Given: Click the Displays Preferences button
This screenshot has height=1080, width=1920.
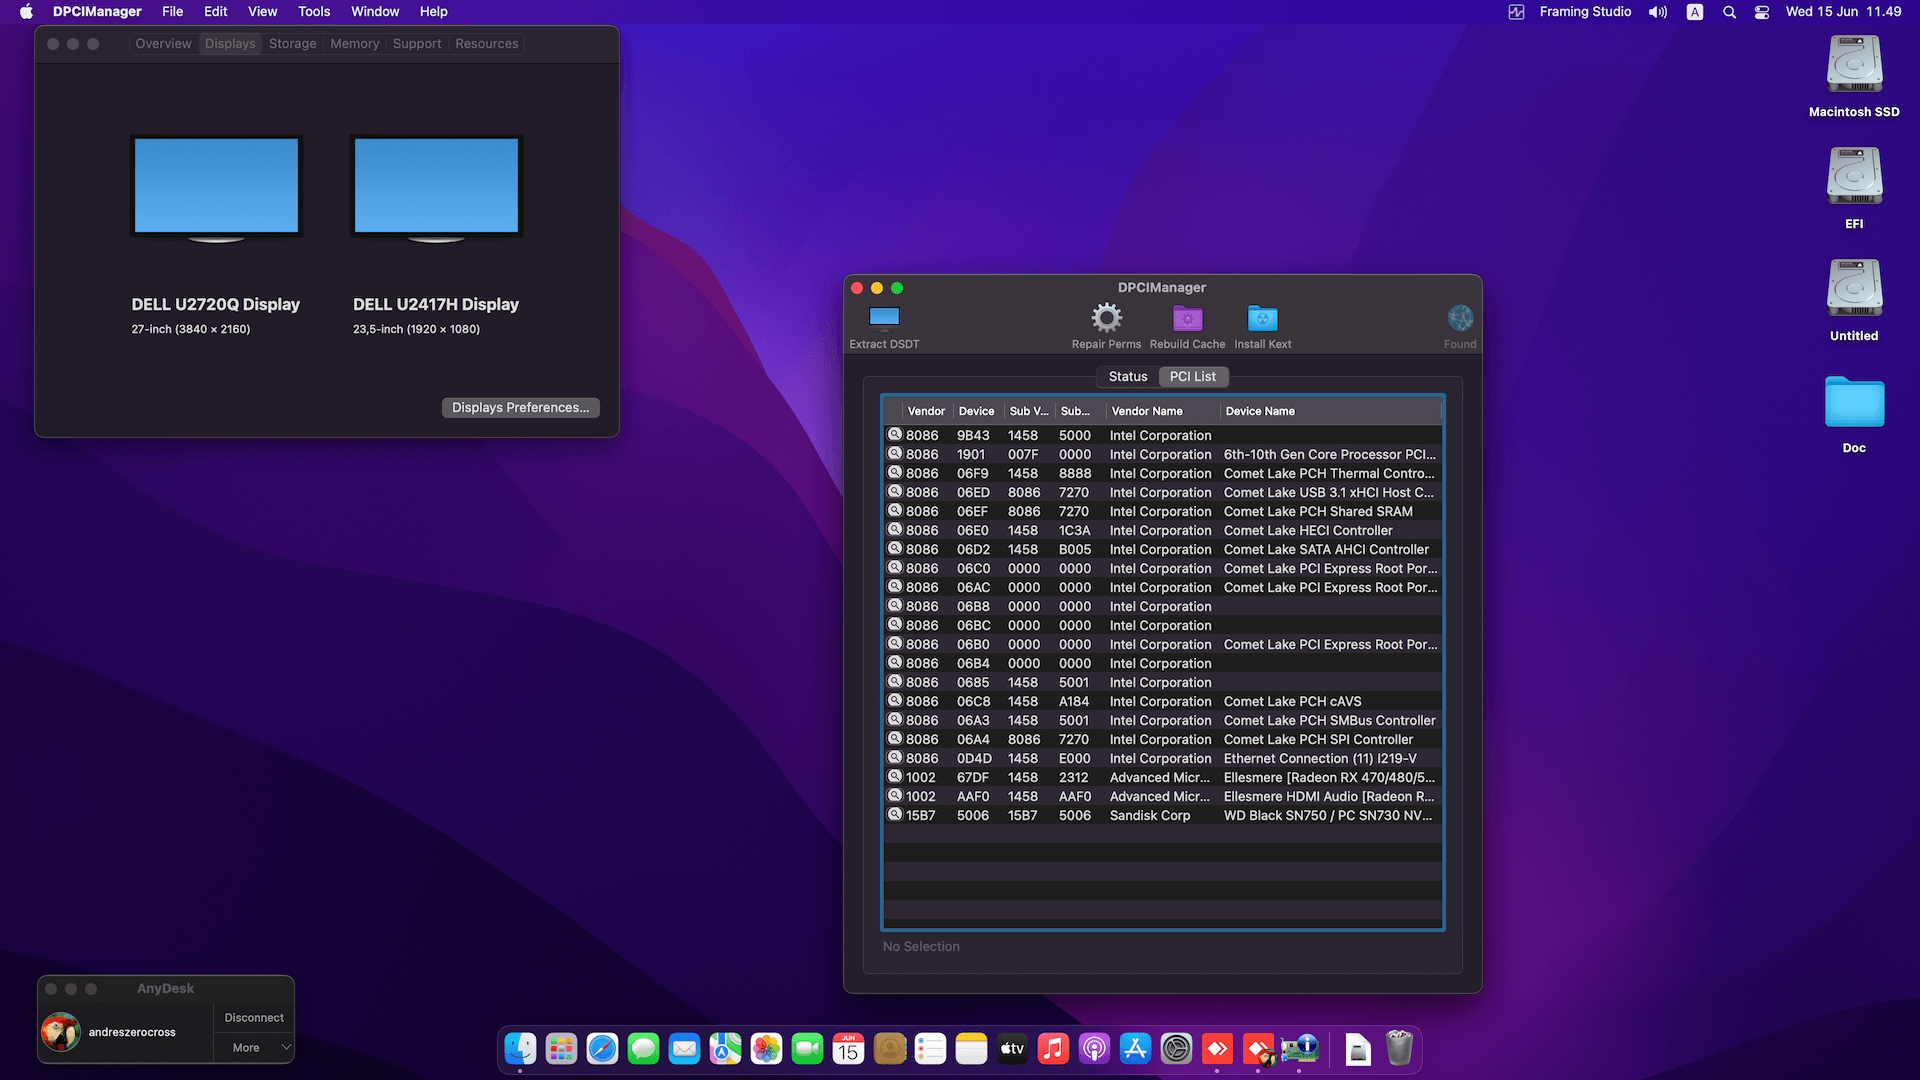Looking at the screenshot, I should point(520,407).
